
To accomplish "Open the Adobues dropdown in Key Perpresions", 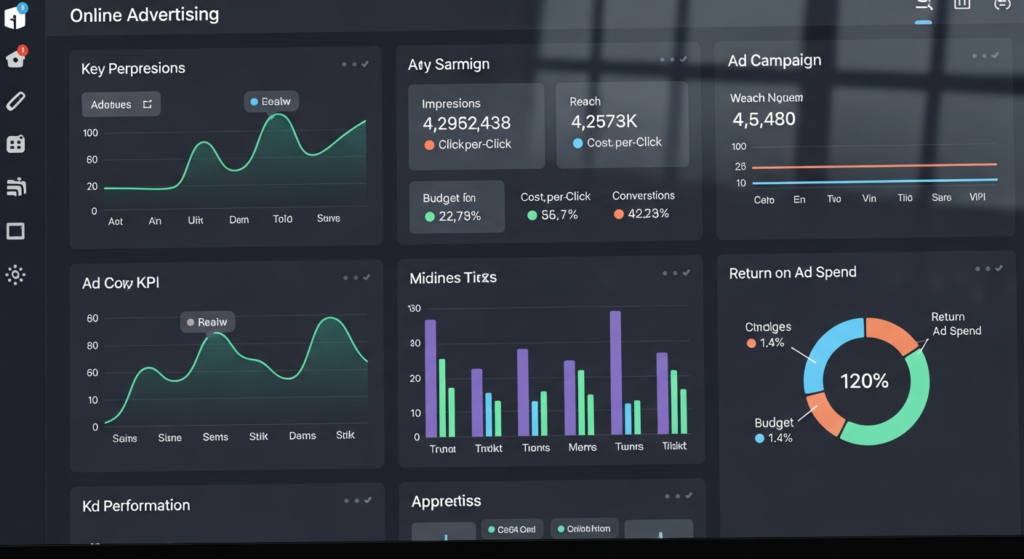I will [x=120, y=104].
